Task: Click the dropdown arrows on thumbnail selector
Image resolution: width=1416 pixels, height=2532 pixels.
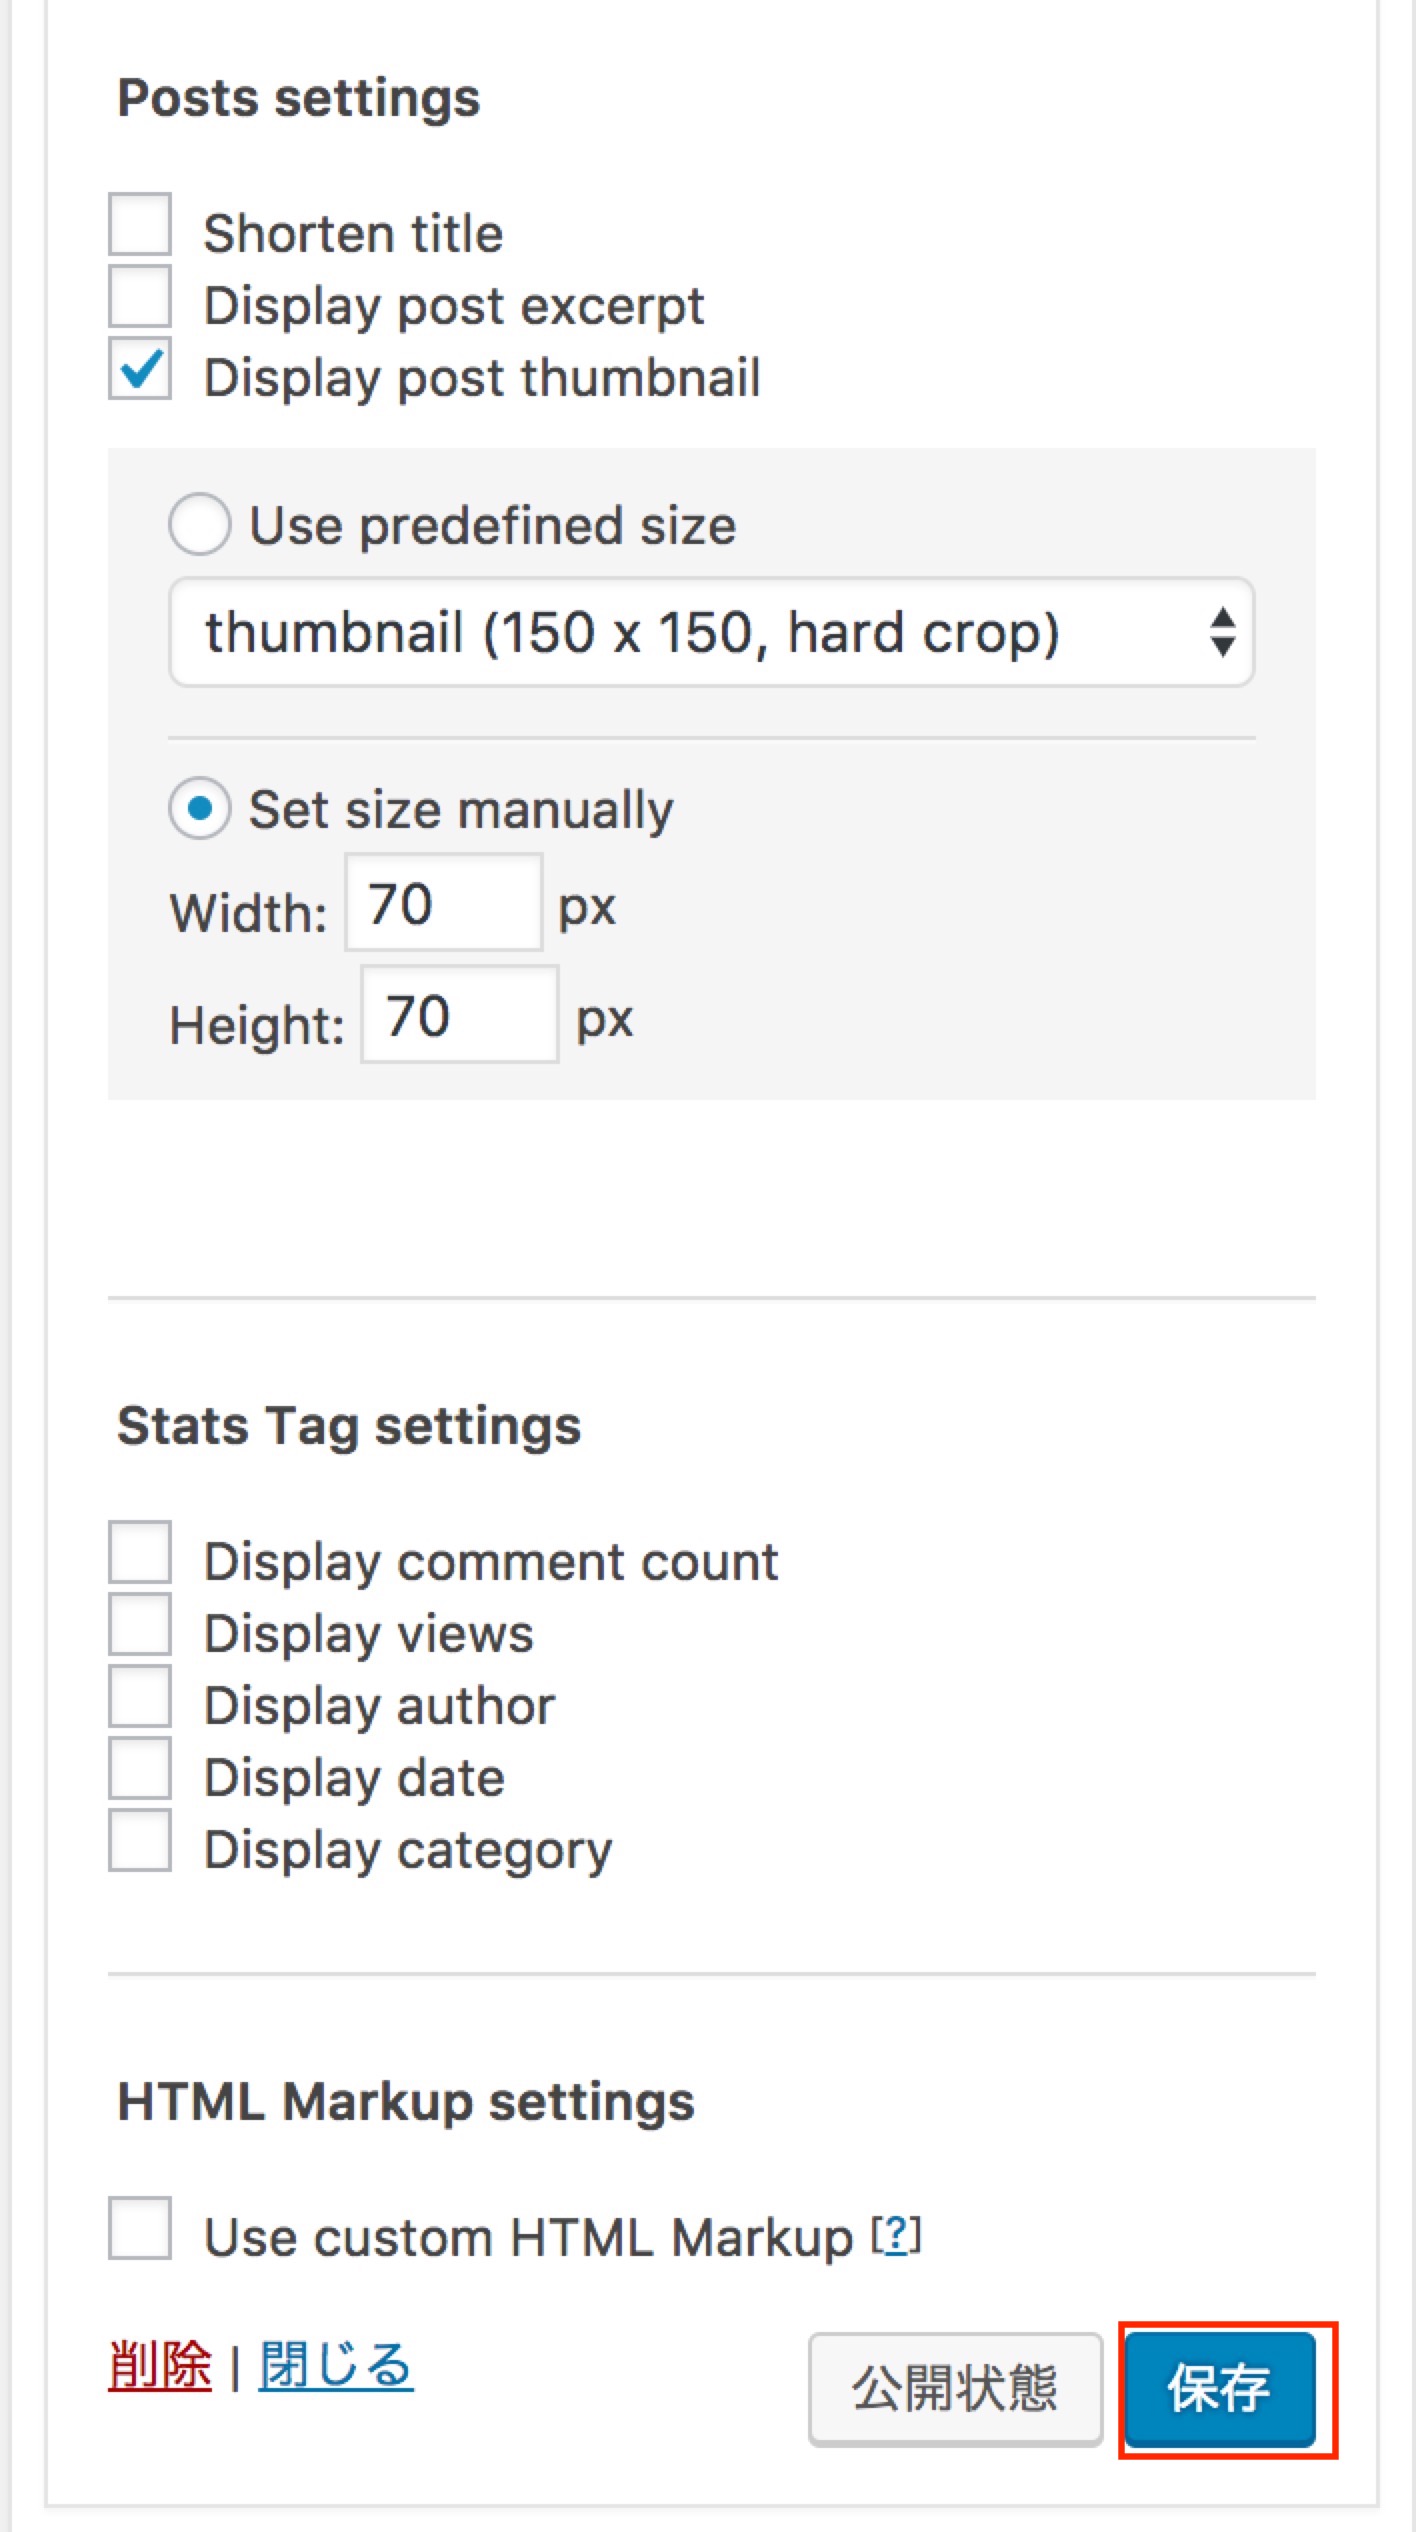Action: (x=1222, y=633)
